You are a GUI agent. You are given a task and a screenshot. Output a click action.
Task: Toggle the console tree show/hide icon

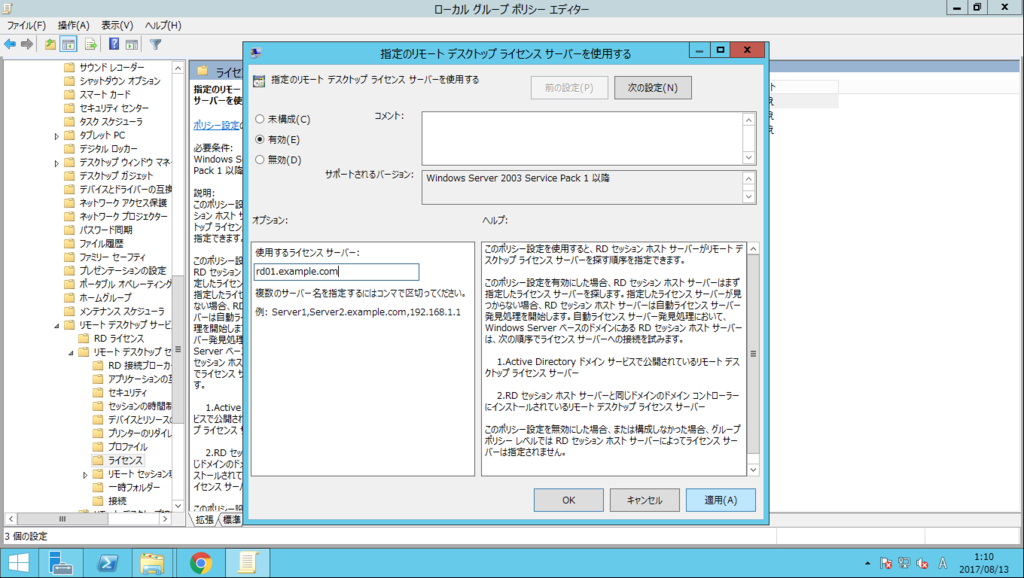click(68, 43)
